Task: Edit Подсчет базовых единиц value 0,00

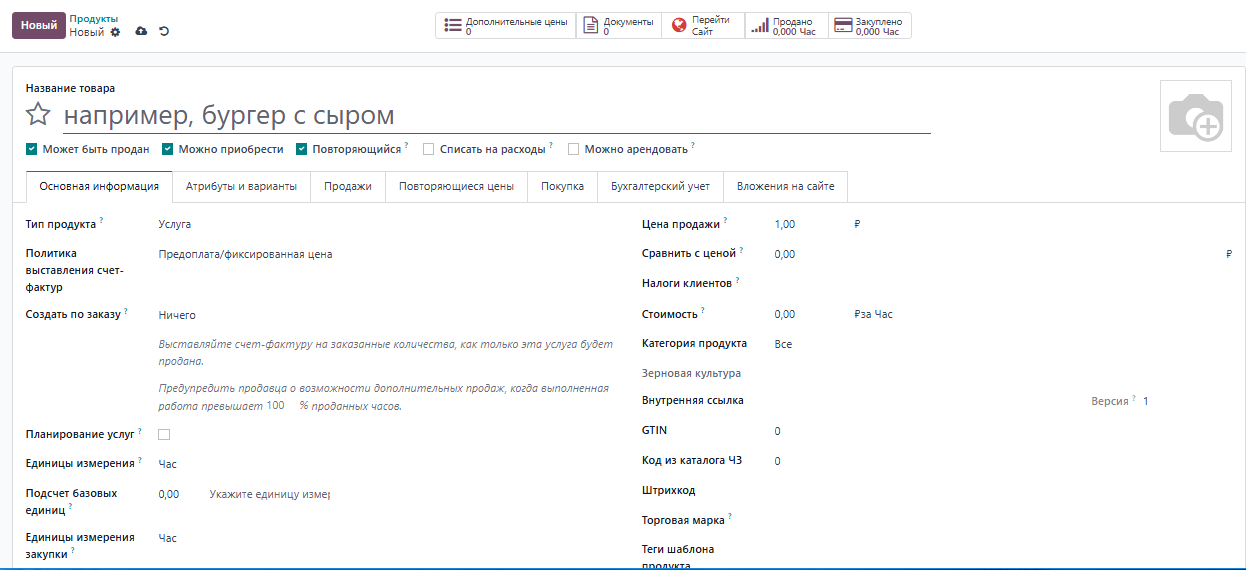Action: pyautogui.click(x=180, y=494)
